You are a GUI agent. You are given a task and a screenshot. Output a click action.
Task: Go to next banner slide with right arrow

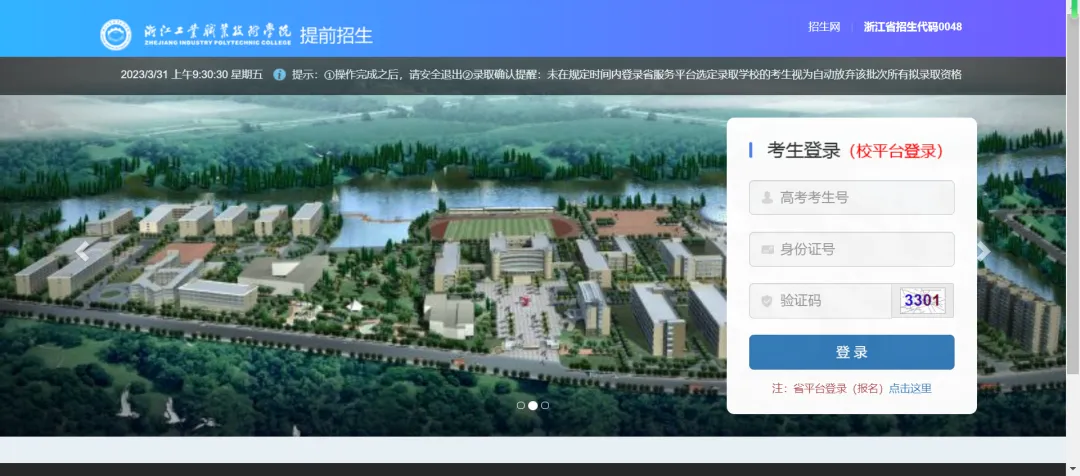983,251
